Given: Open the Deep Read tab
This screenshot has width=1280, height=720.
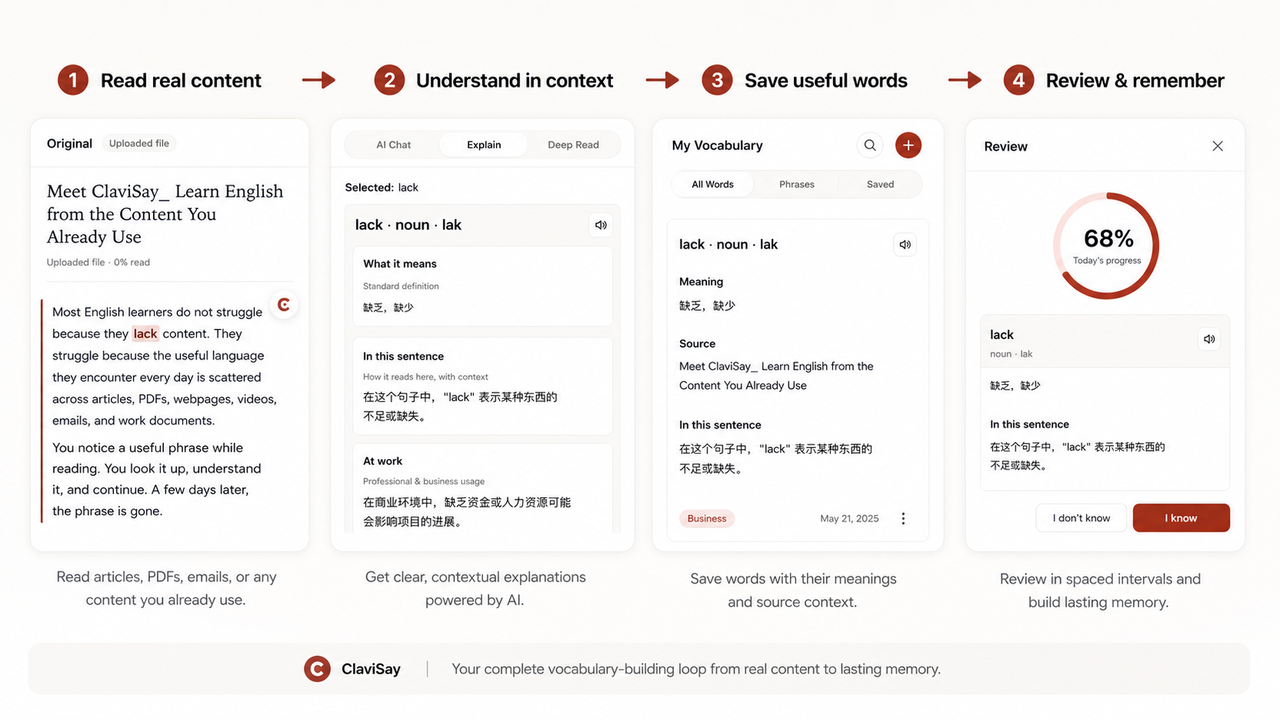Looking at the screenshot, I should 573,145.
